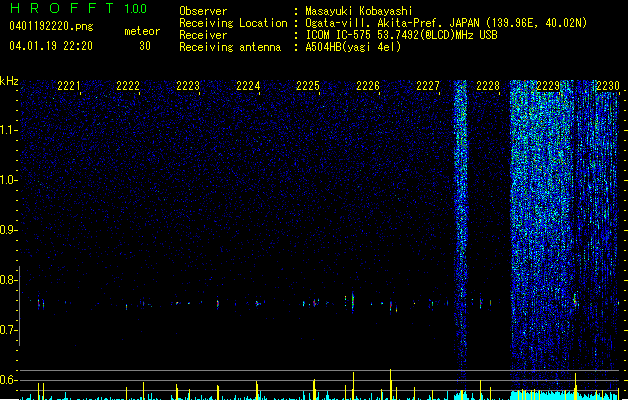Click the meteor label

pyautogui.click(x=142, y=31)
